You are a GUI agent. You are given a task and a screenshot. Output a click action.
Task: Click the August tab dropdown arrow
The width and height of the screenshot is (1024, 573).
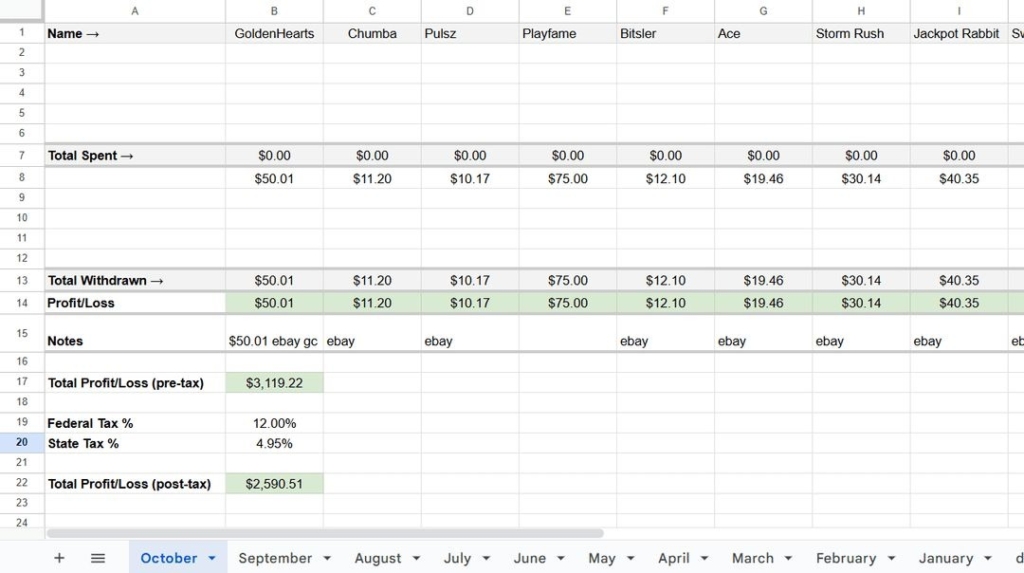[x=416, y=558]
